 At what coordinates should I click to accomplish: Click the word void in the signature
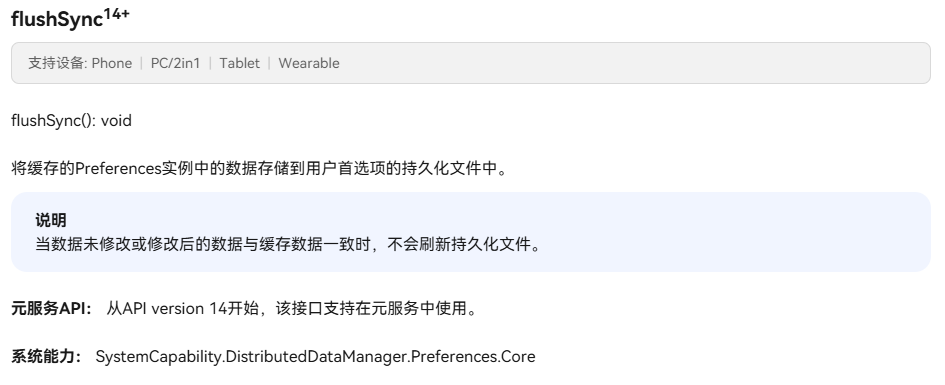pyautogui.click(x=116, y=121)
